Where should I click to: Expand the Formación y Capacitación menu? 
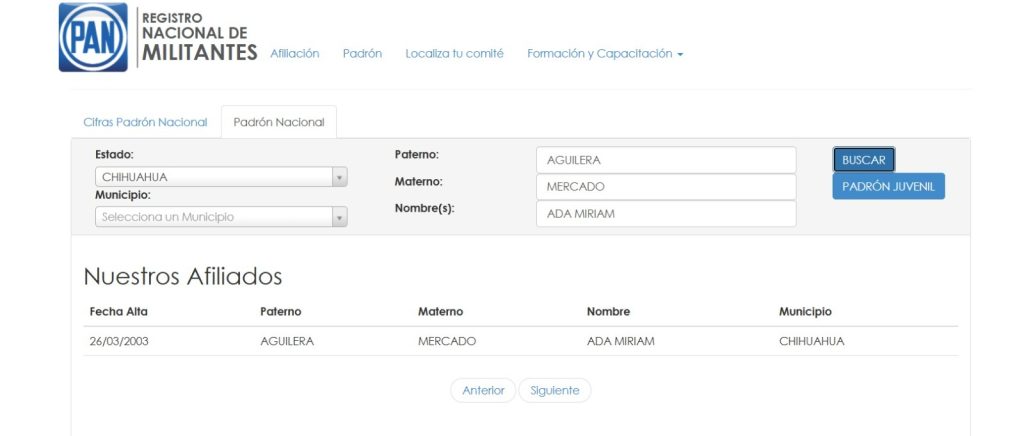click(604, 54)
